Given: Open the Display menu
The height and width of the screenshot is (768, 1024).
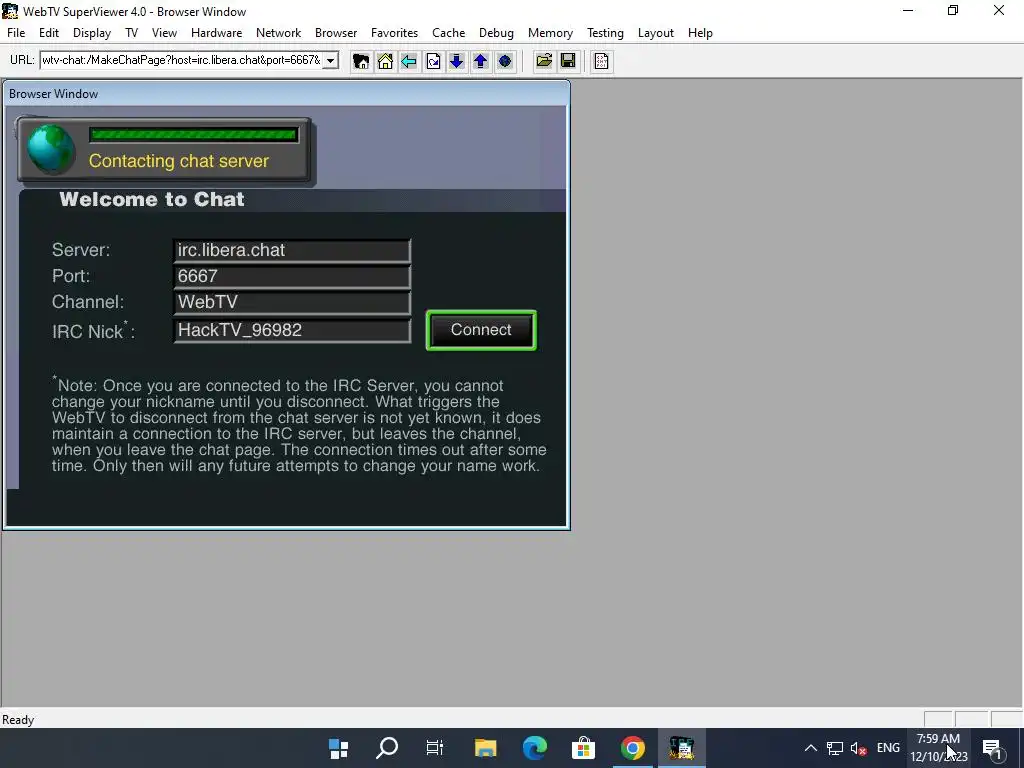Looking at the screenshot, I should coord(91,33).
